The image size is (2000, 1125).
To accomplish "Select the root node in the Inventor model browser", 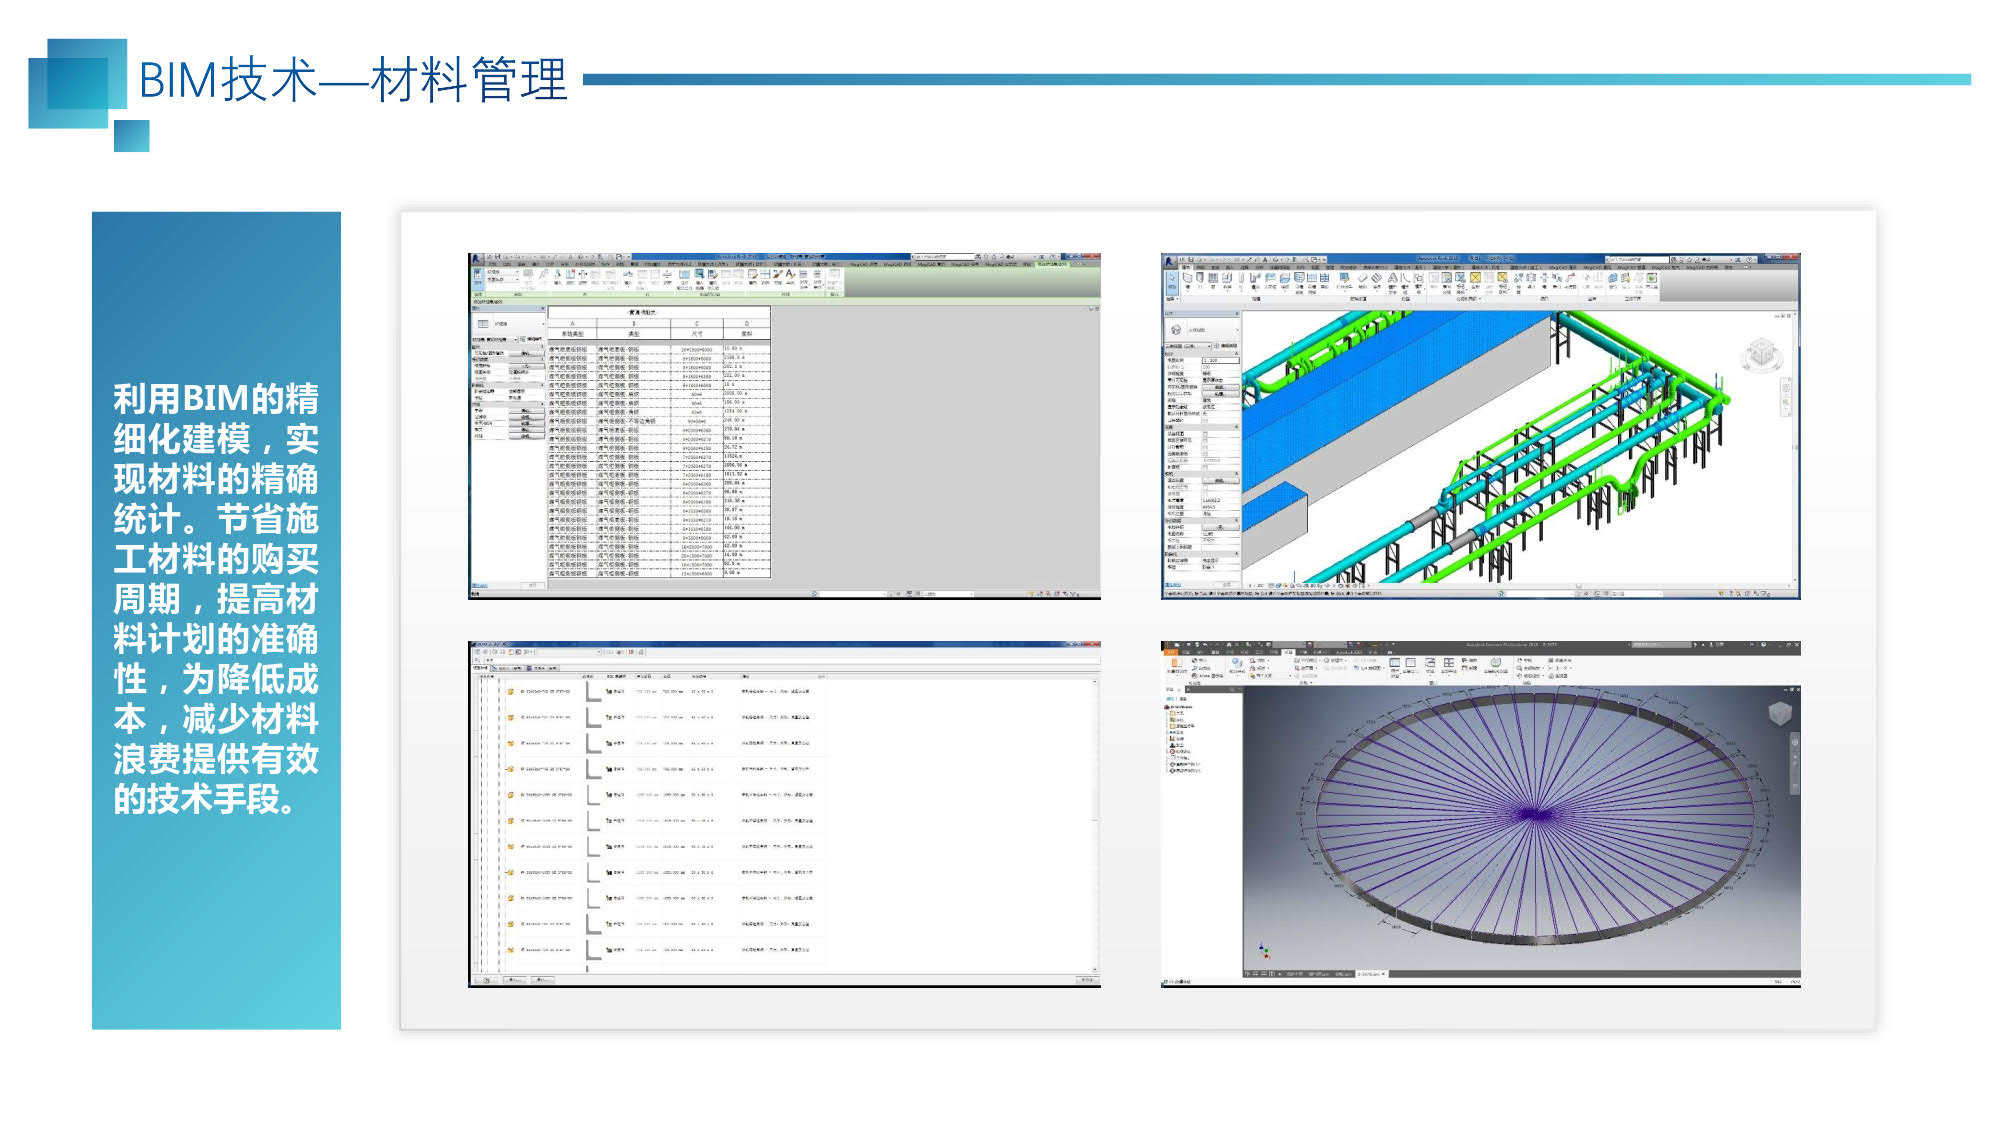I will click(1178, 707).
